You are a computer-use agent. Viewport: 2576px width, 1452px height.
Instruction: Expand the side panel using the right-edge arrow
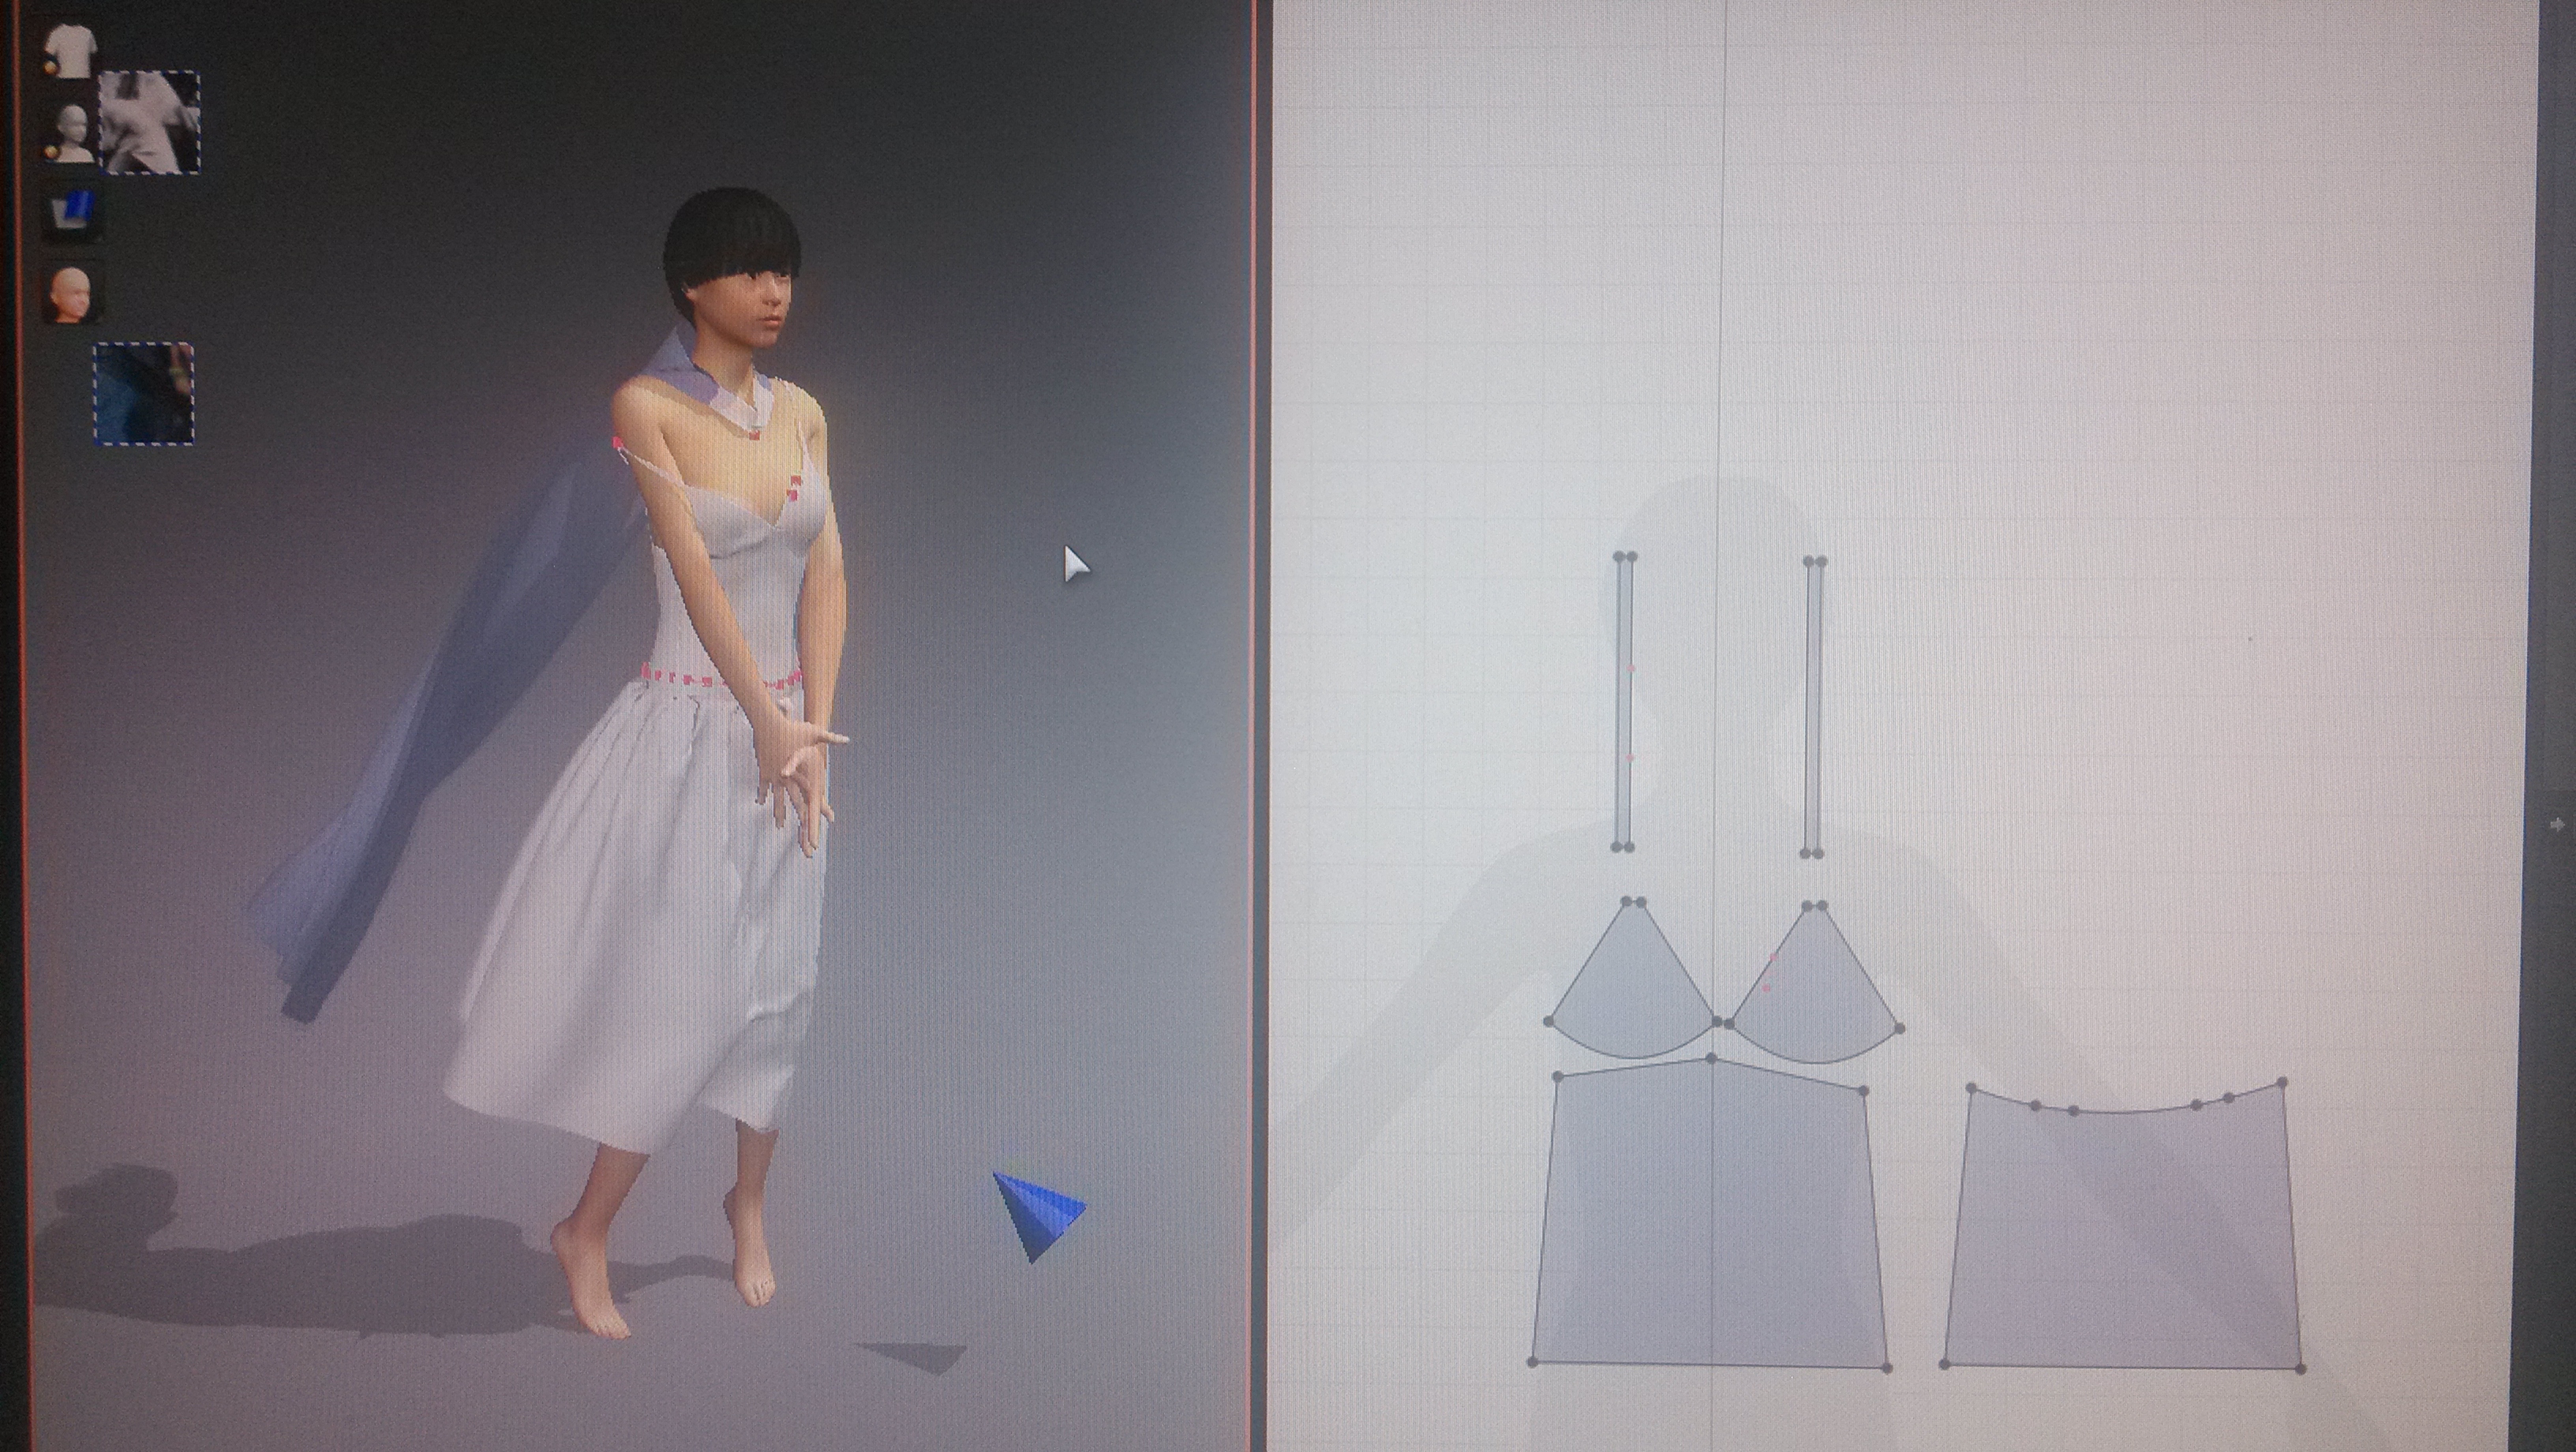click(x=2558, y=825)
